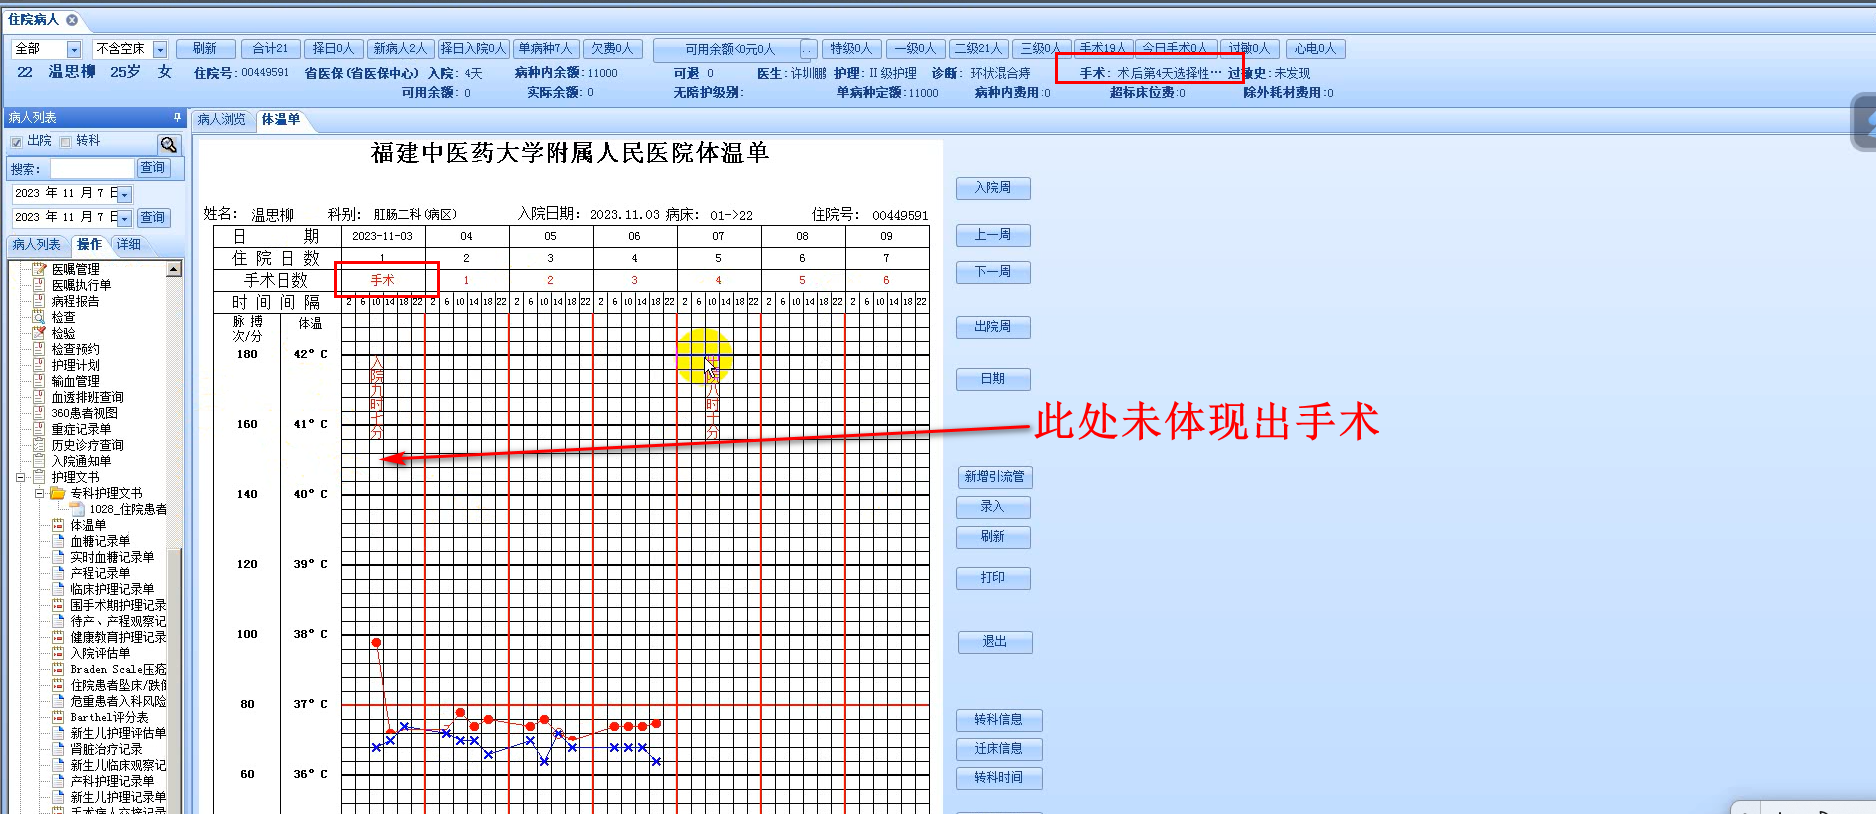The height and width of the screenshot is (814, 1876).
Task: Click the 实时血糖记录单 page icon
Action: (x=58, y=557)
